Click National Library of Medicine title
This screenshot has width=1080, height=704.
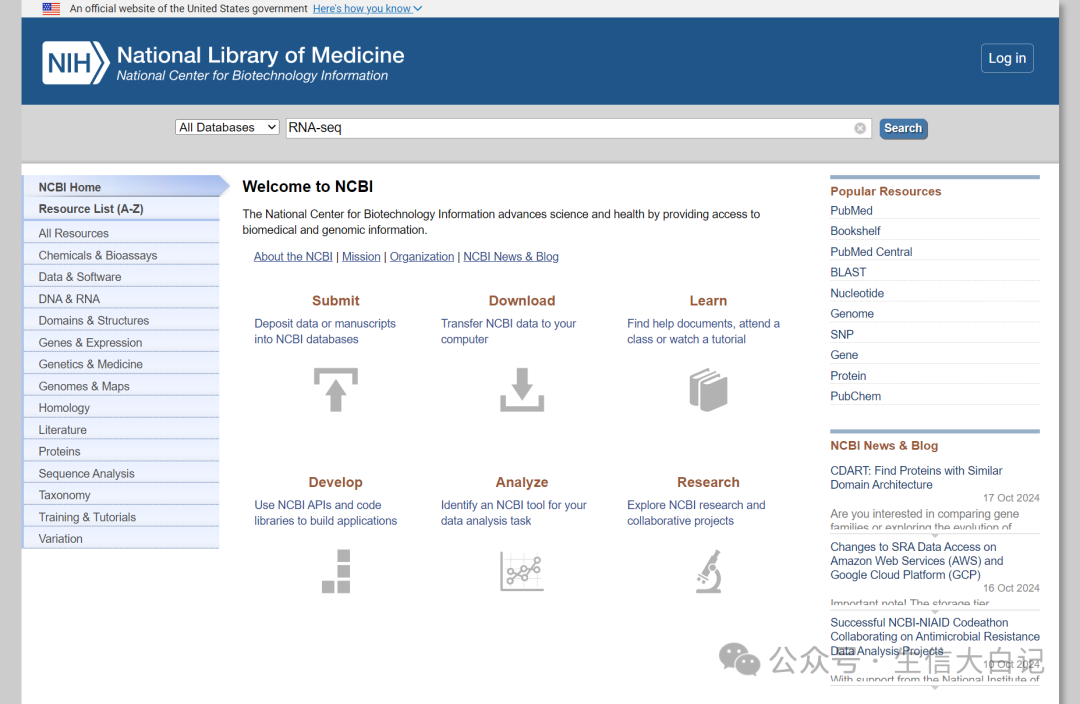[x=260, y=55]
